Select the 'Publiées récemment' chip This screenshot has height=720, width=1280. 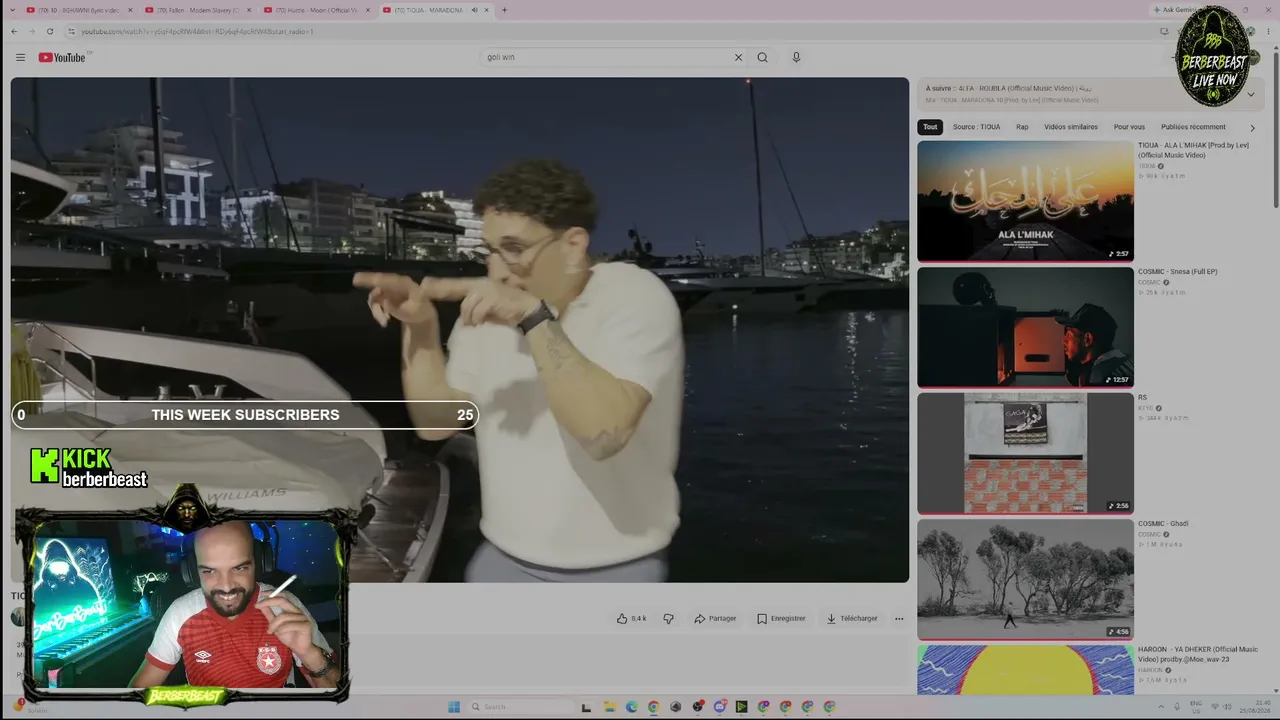(x=1193, y=127)
